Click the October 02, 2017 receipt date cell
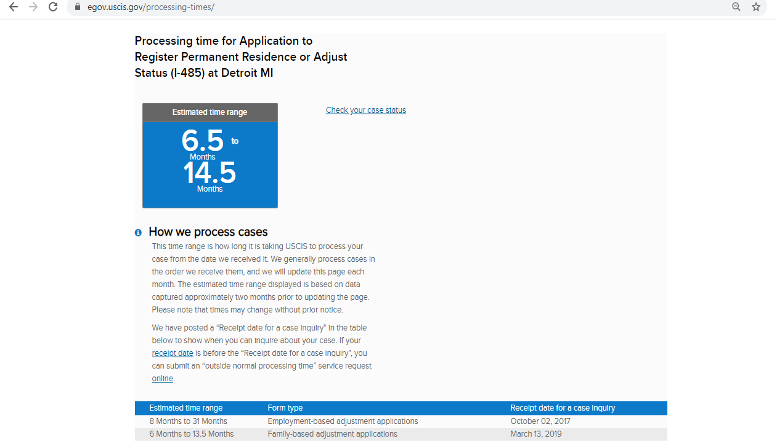The height and width of the screenshot is (448, 776). click(x=540, y=421)
